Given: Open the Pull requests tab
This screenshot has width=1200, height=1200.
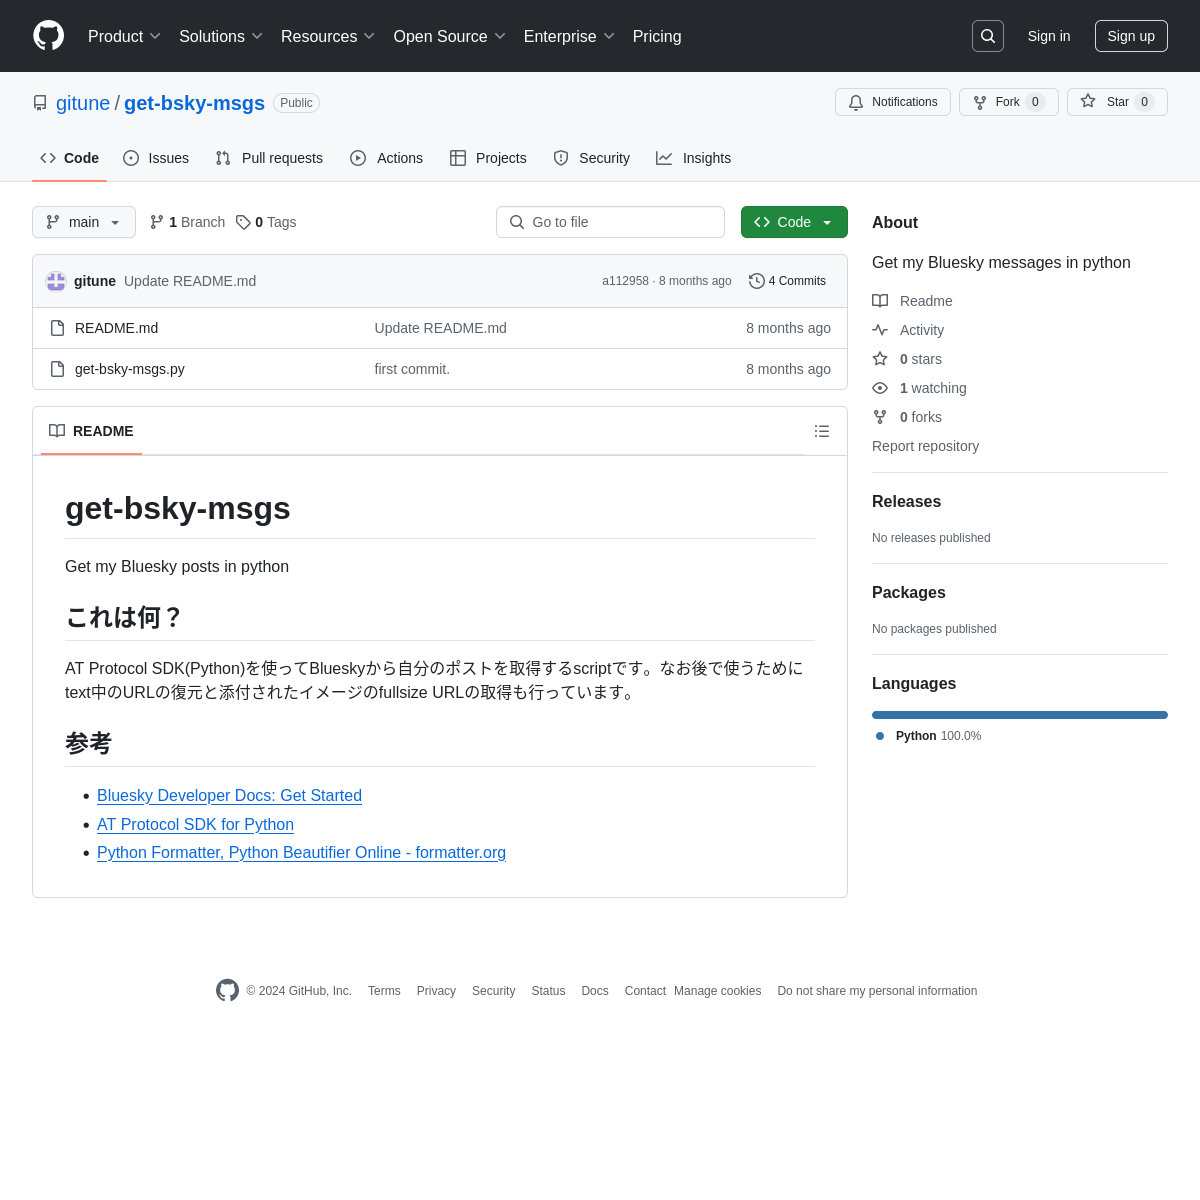Looking at the screenshot, I should [x=268, y=158].
